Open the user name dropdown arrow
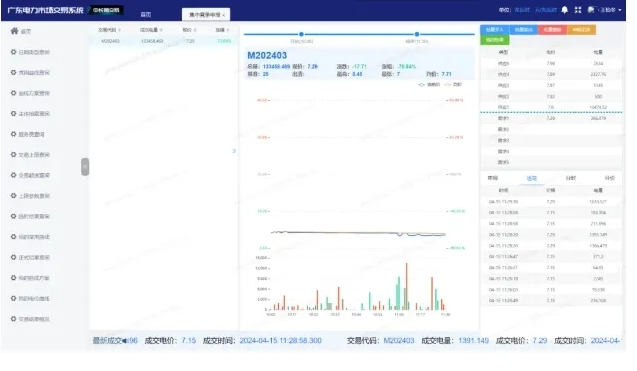The width and height of the screenshot is (637, 371). pyautogui.click(x=620, y=10)
